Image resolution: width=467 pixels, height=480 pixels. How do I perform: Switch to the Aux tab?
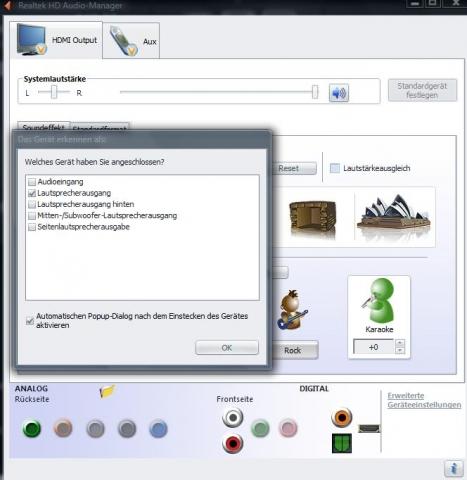pyautogui.click(x=131, y=41)
